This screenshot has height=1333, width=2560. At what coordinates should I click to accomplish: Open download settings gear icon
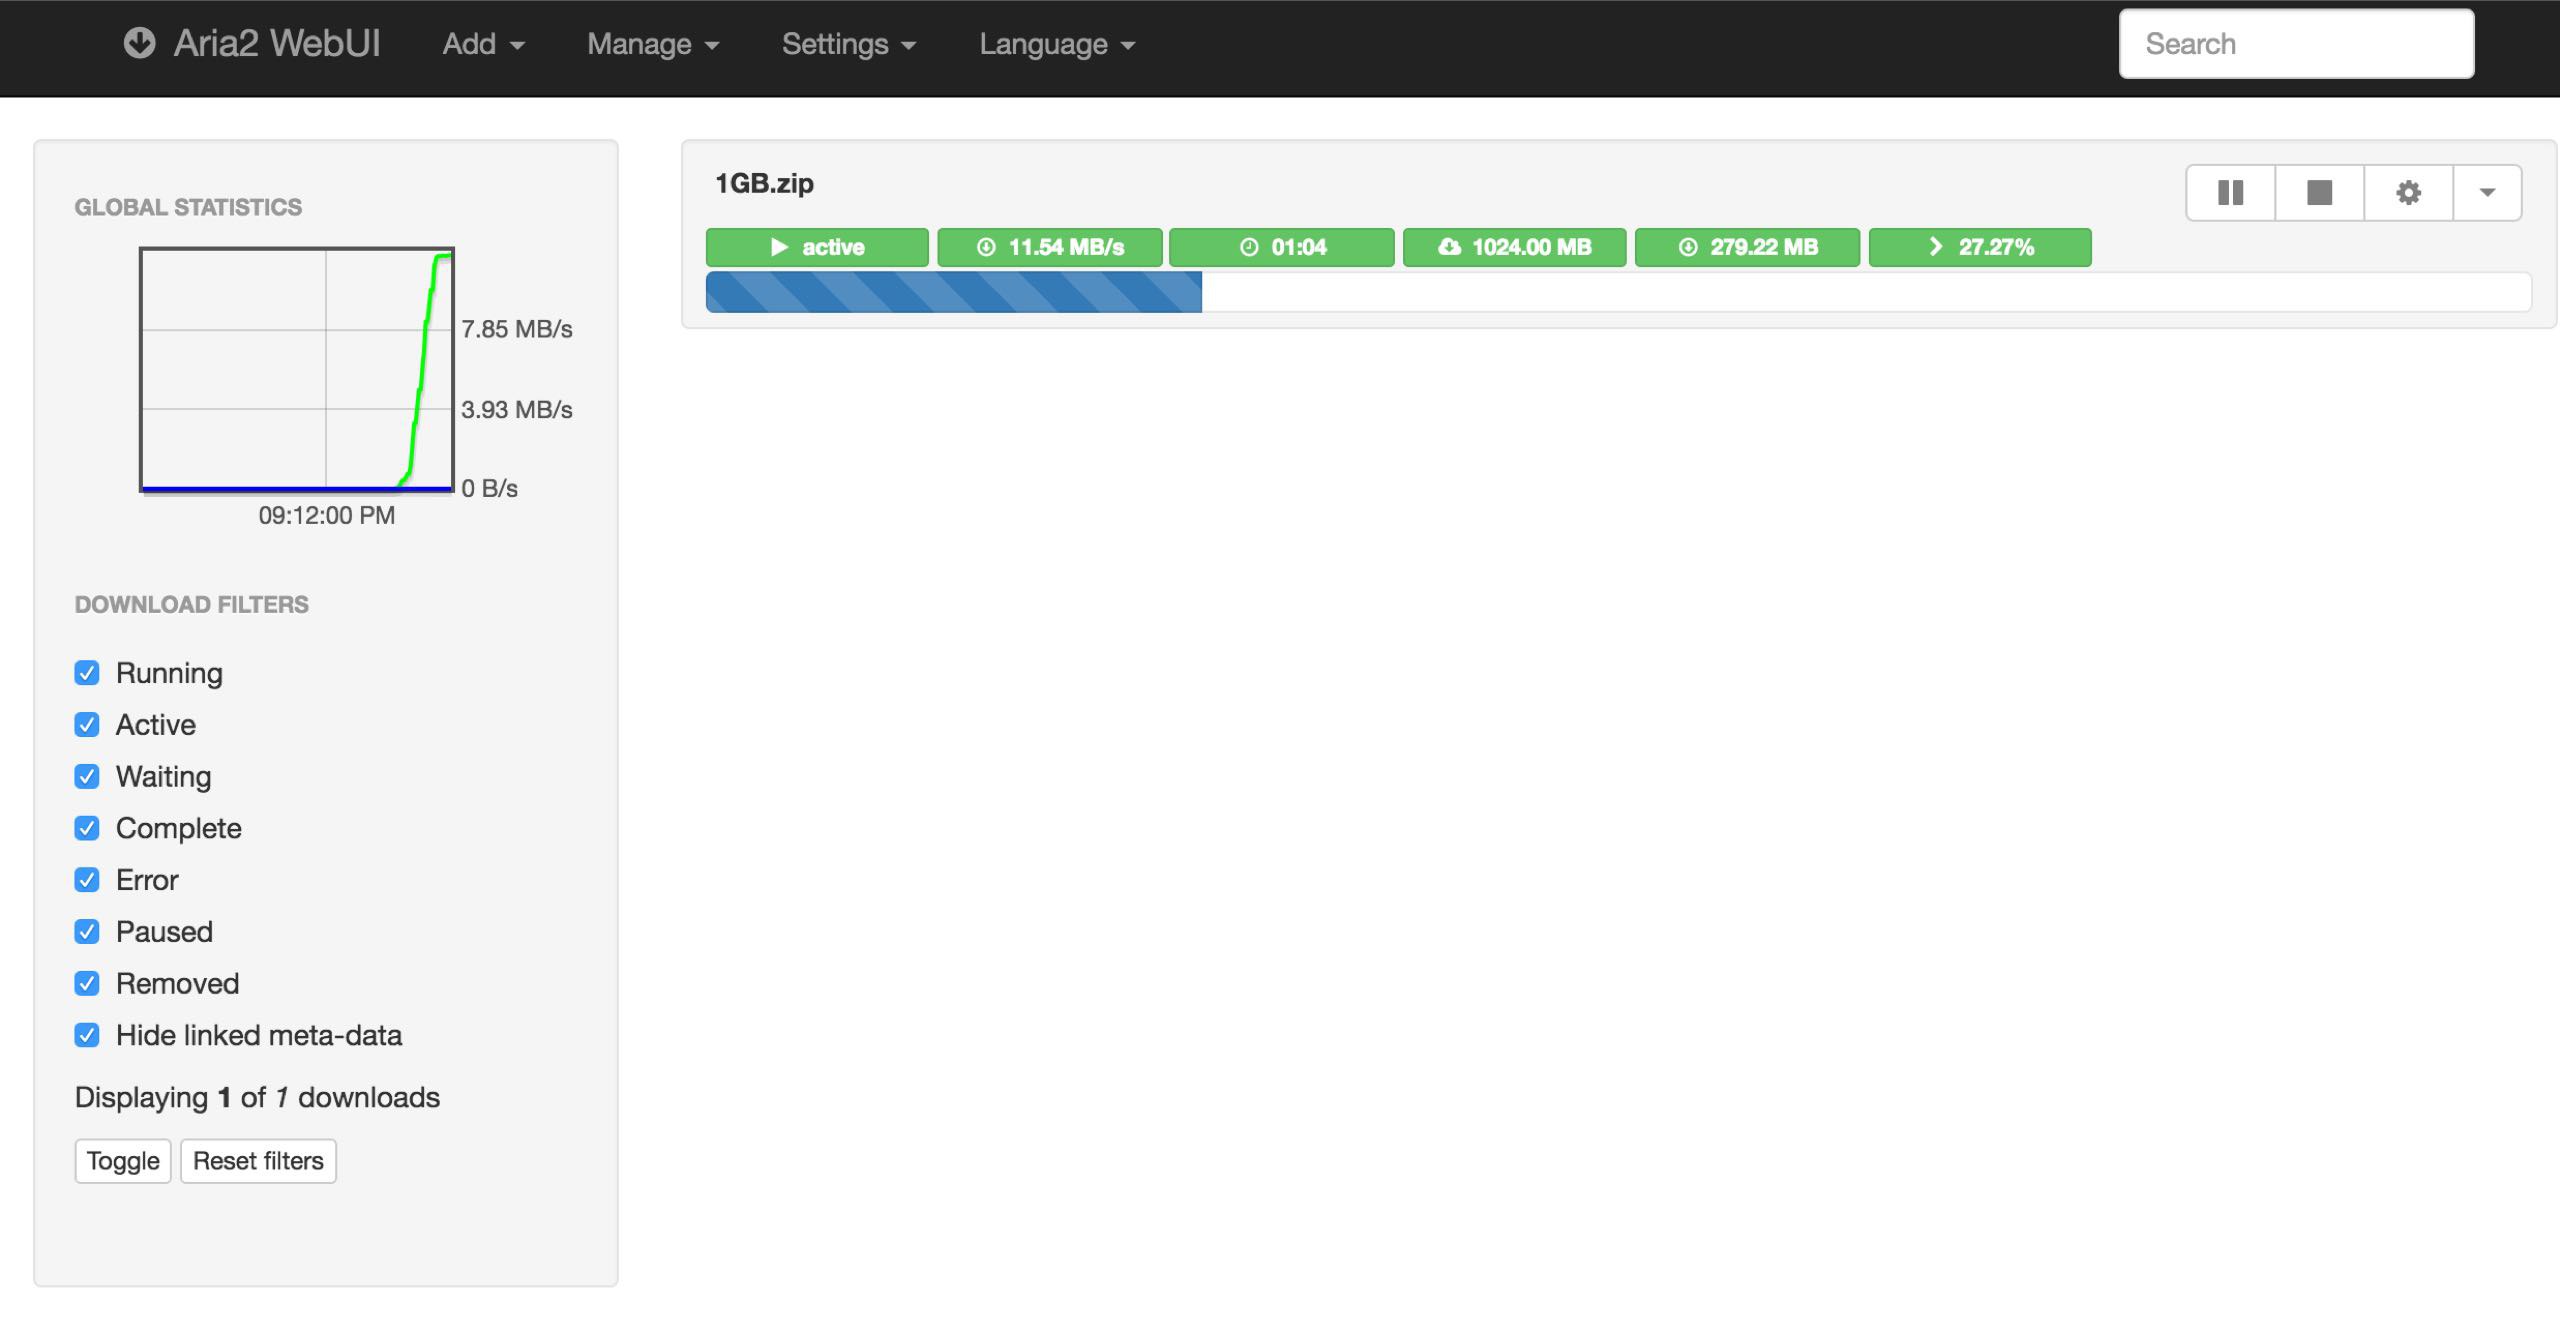[x=2408, y=192]
